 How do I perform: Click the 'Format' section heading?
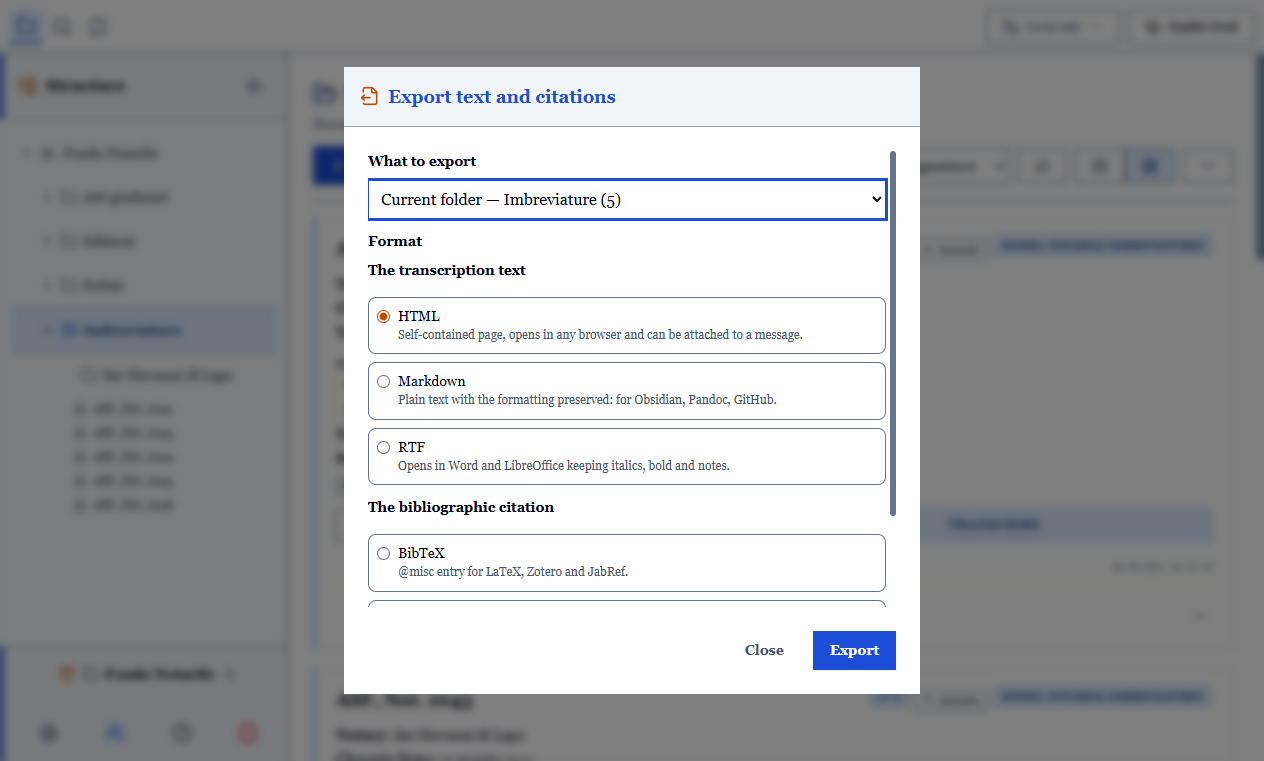tap(395, 241)
